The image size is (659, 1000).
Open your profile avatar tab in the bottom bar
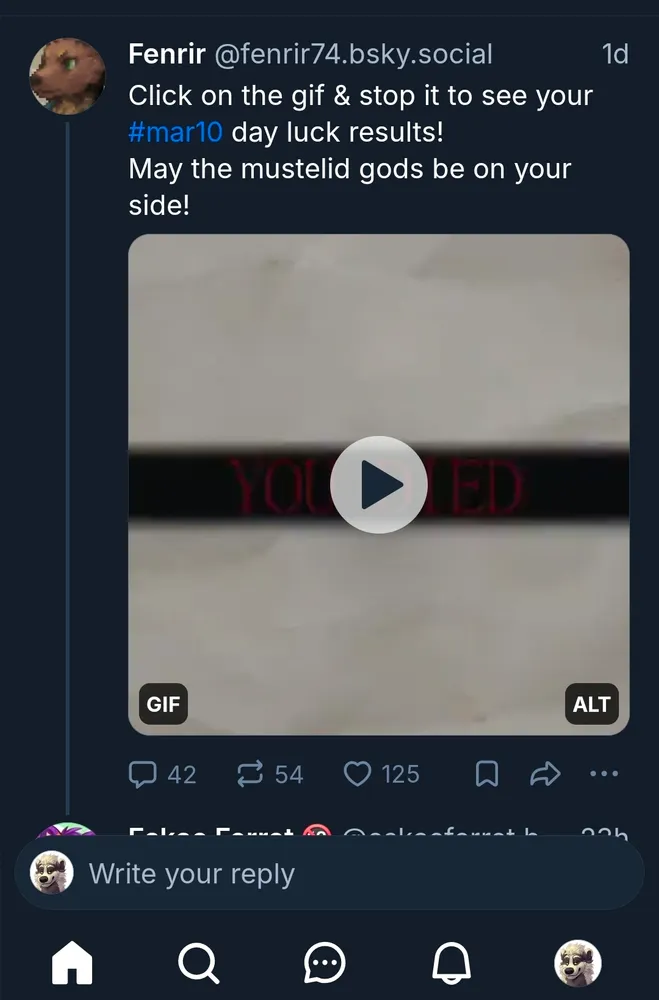(x=577, y=963)
